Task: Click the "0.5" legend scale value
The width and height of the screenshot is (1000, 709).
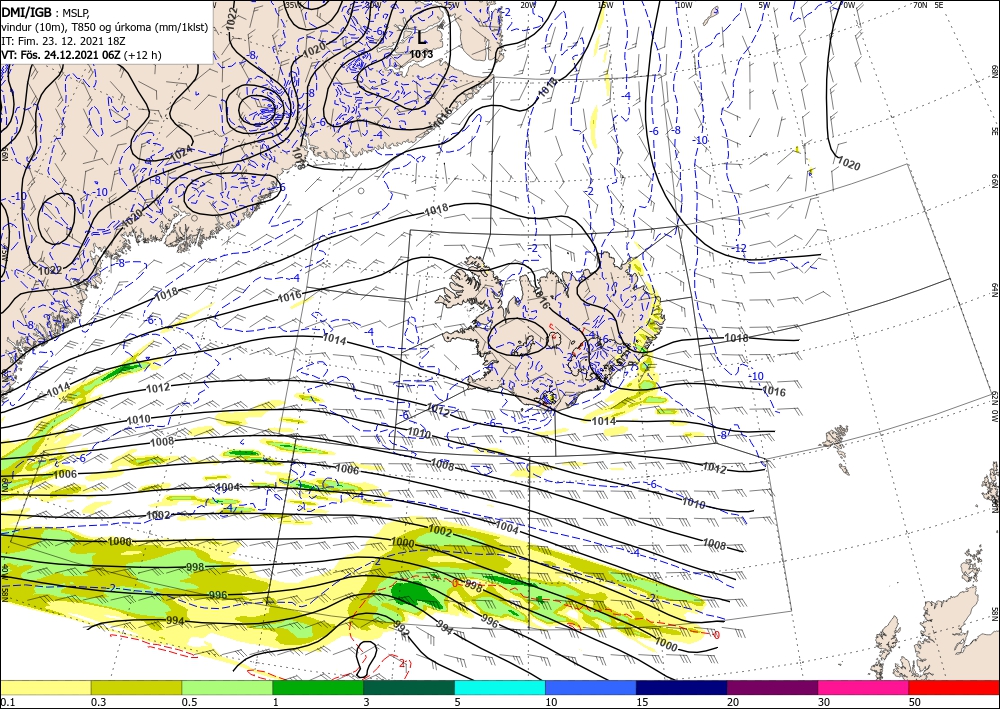Action: 189,702
